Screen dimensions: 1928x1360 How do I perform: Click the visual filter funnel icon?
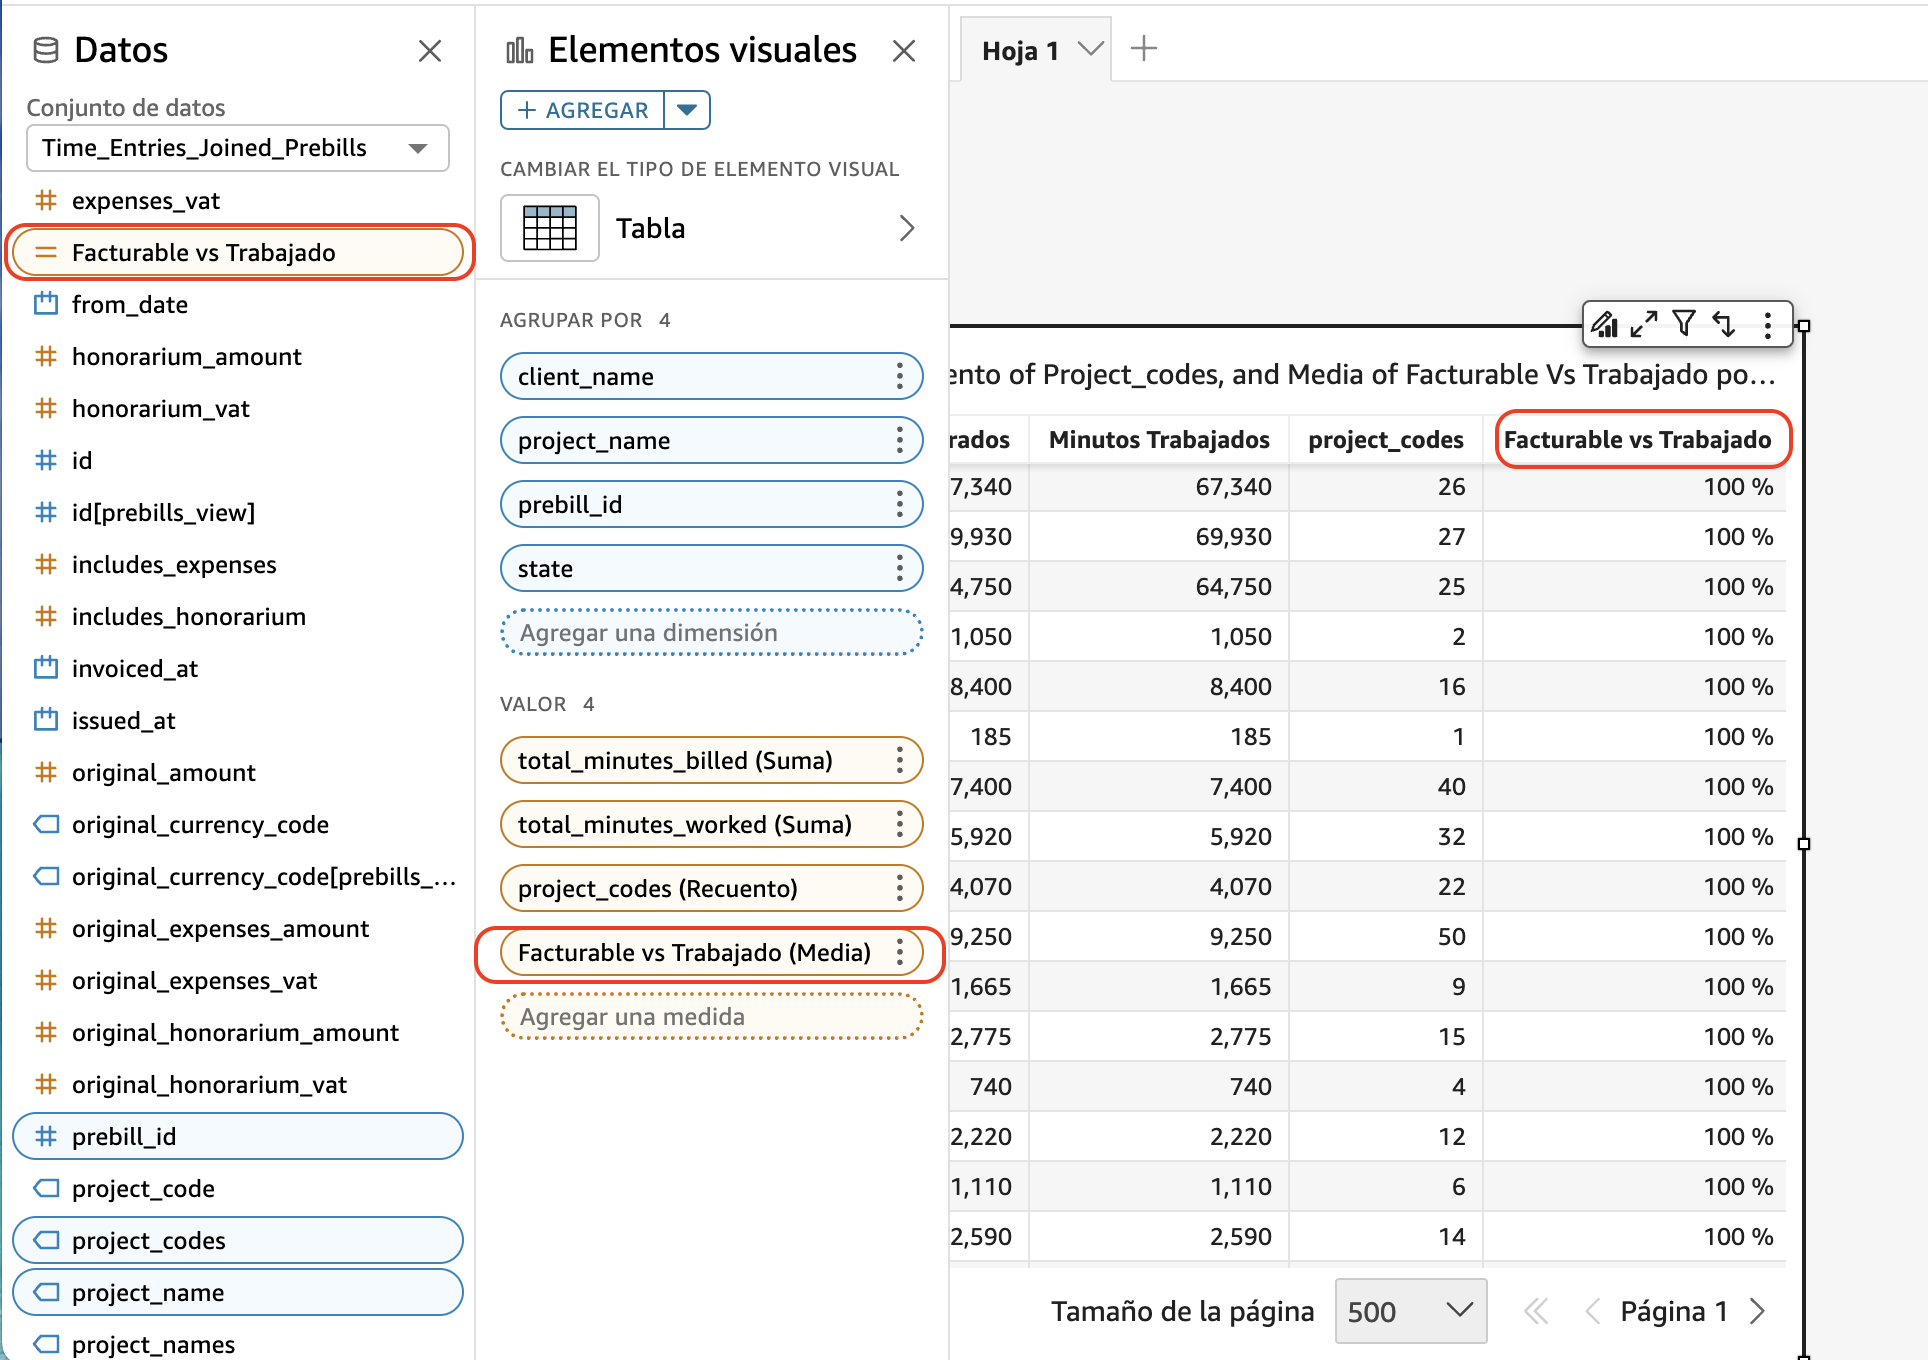click(x=1684, y=324)
